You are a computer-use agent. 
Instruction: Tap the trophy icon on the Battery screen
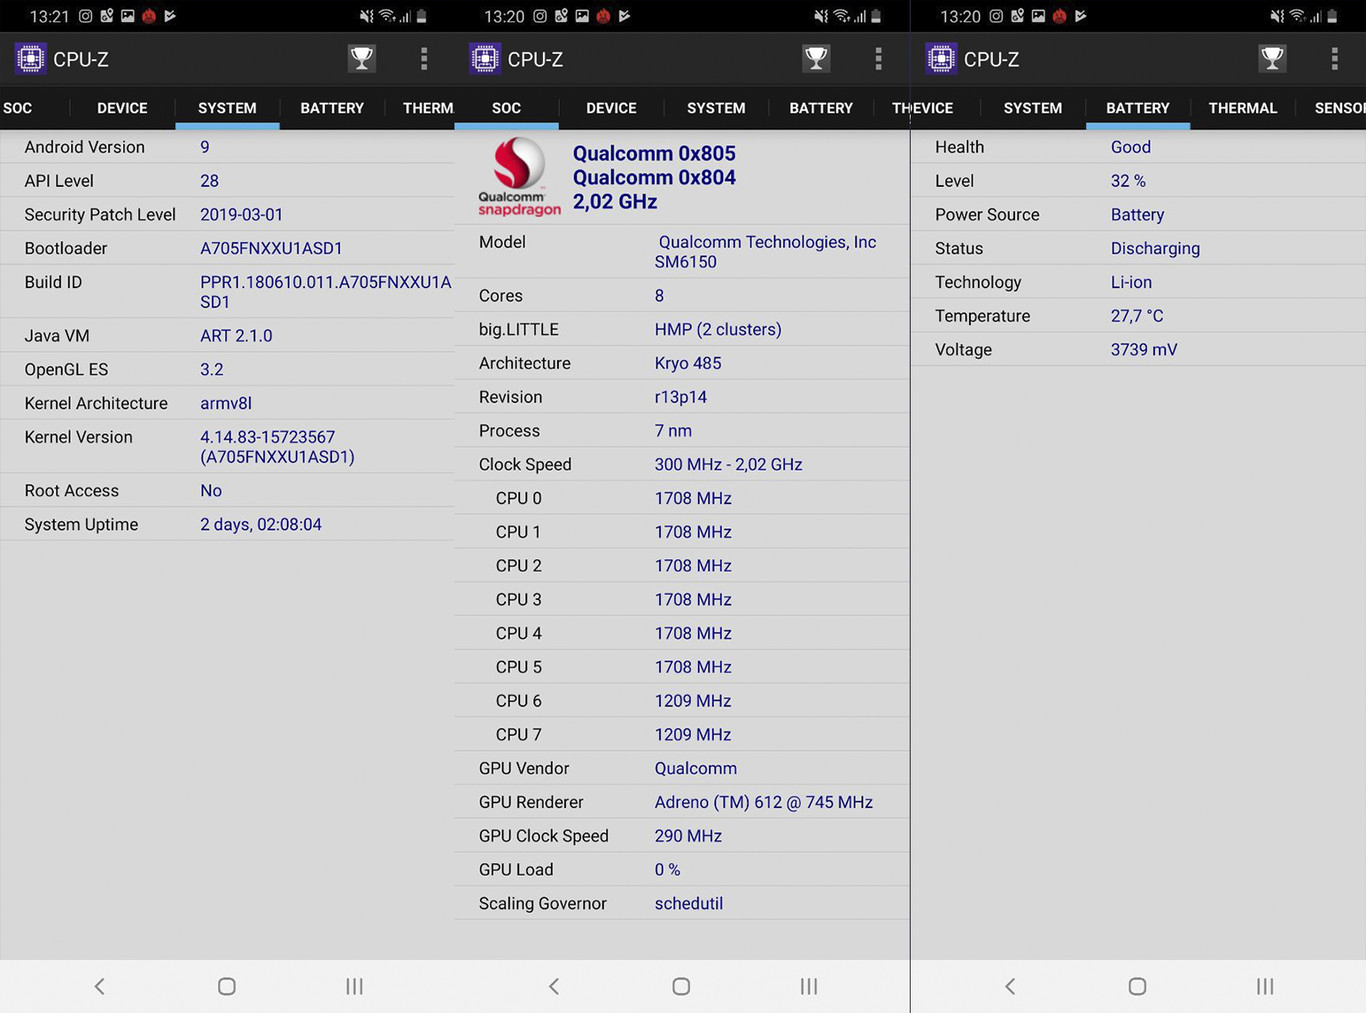tap(1272, 59)
